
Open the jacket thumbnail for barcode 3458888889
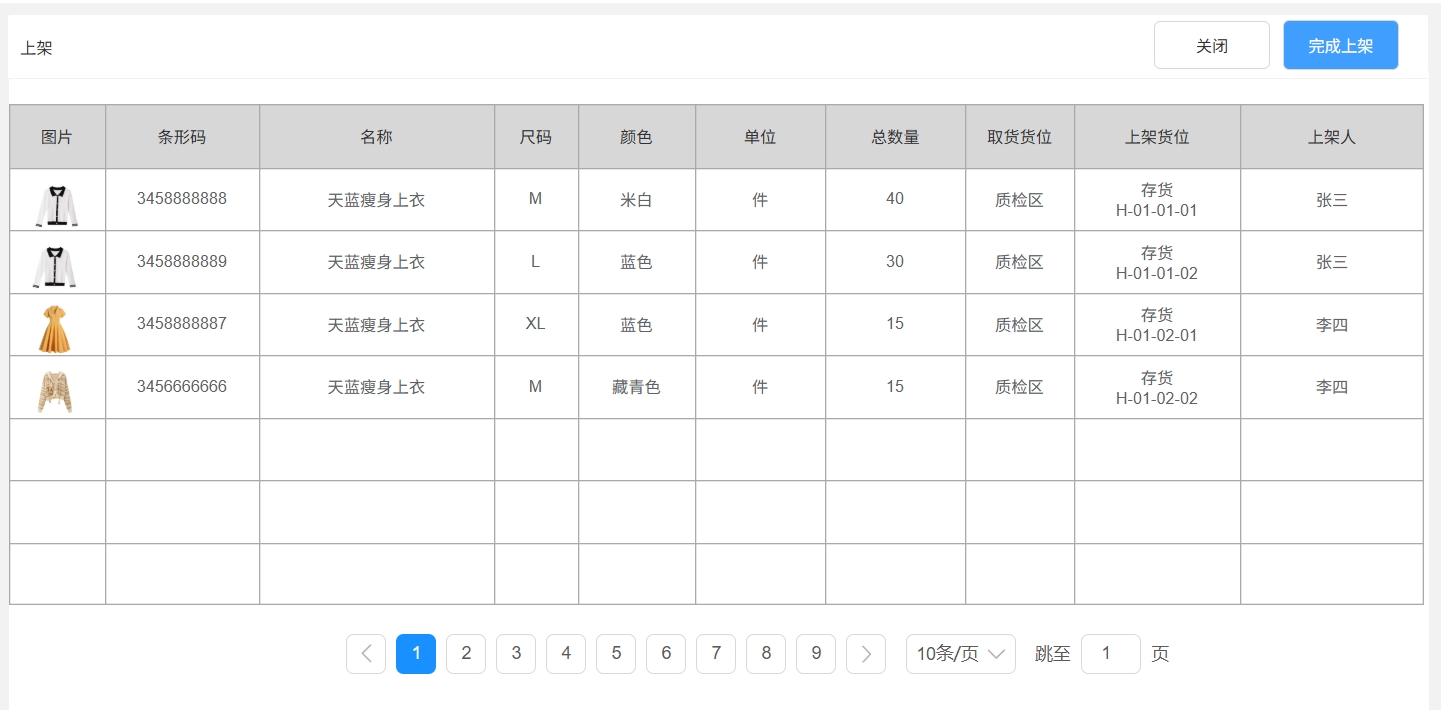click(x=57, y=267)
